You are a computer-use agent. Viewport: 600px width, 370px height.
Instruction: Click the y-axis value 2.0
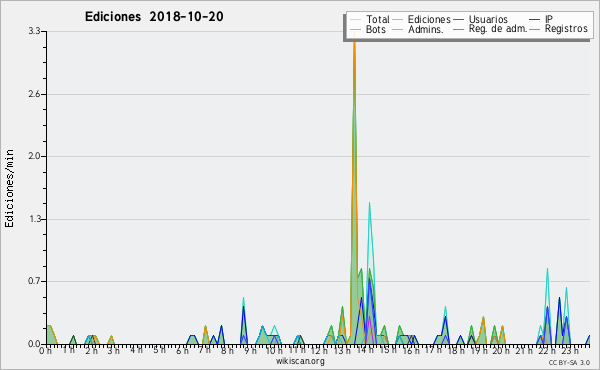pyautogui.click(x=34, y=156)
